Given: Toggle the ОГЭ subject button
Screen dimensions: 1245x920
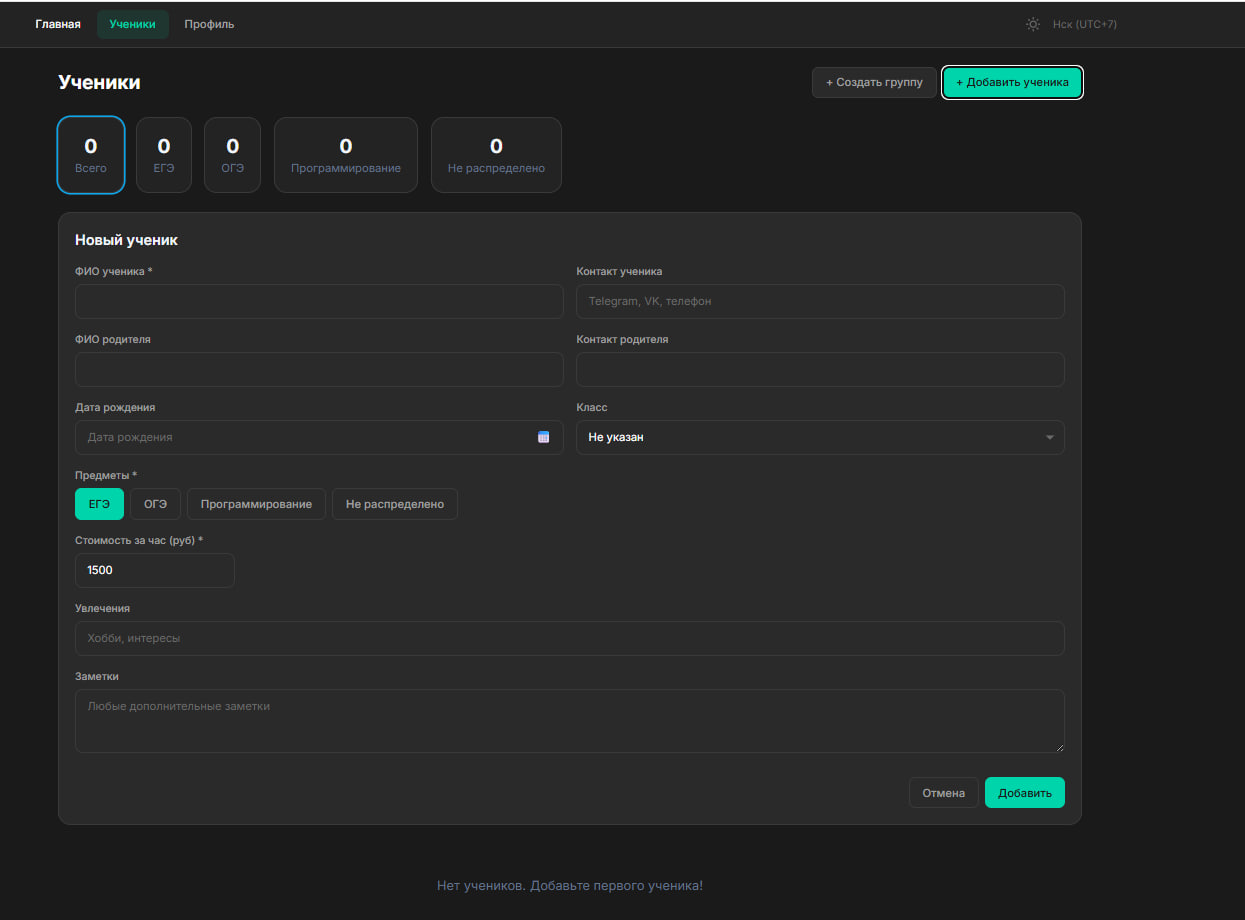Looking at the screenshot, I should [x=155, y=504].
